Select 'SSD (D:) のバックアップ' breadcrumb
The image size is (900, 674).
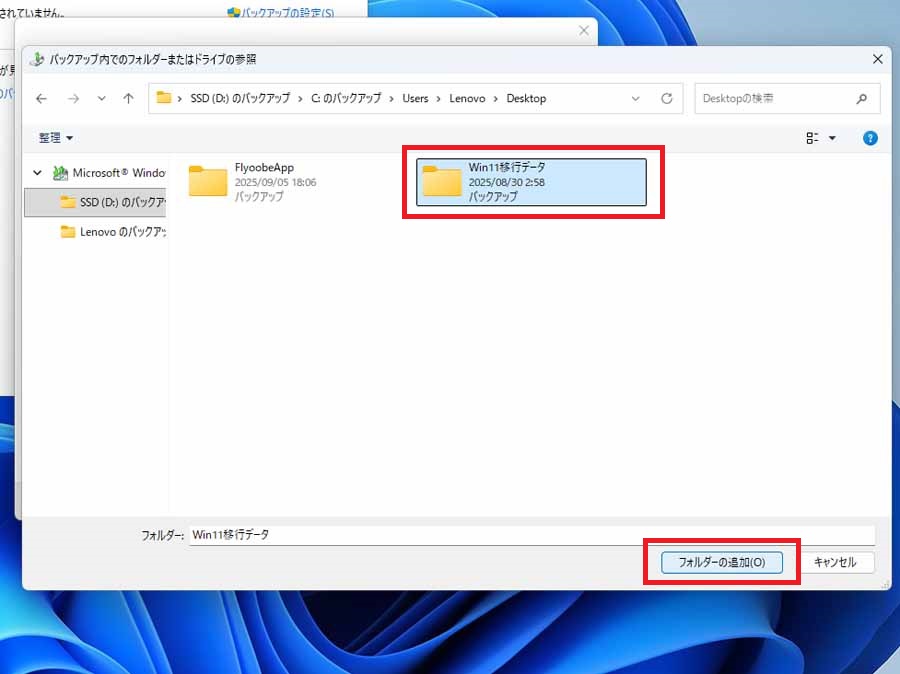point(240,98)
